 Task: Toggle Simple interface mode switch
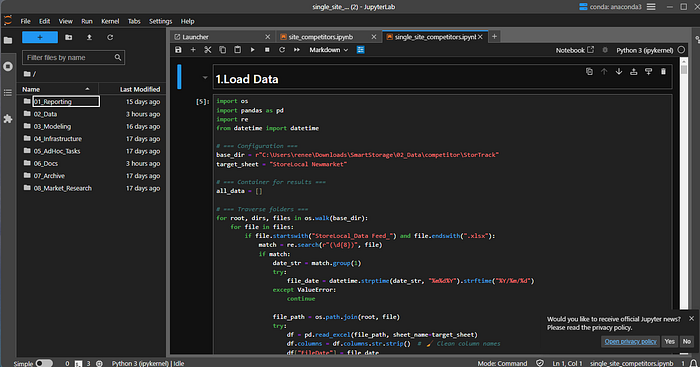coord(44,363)
